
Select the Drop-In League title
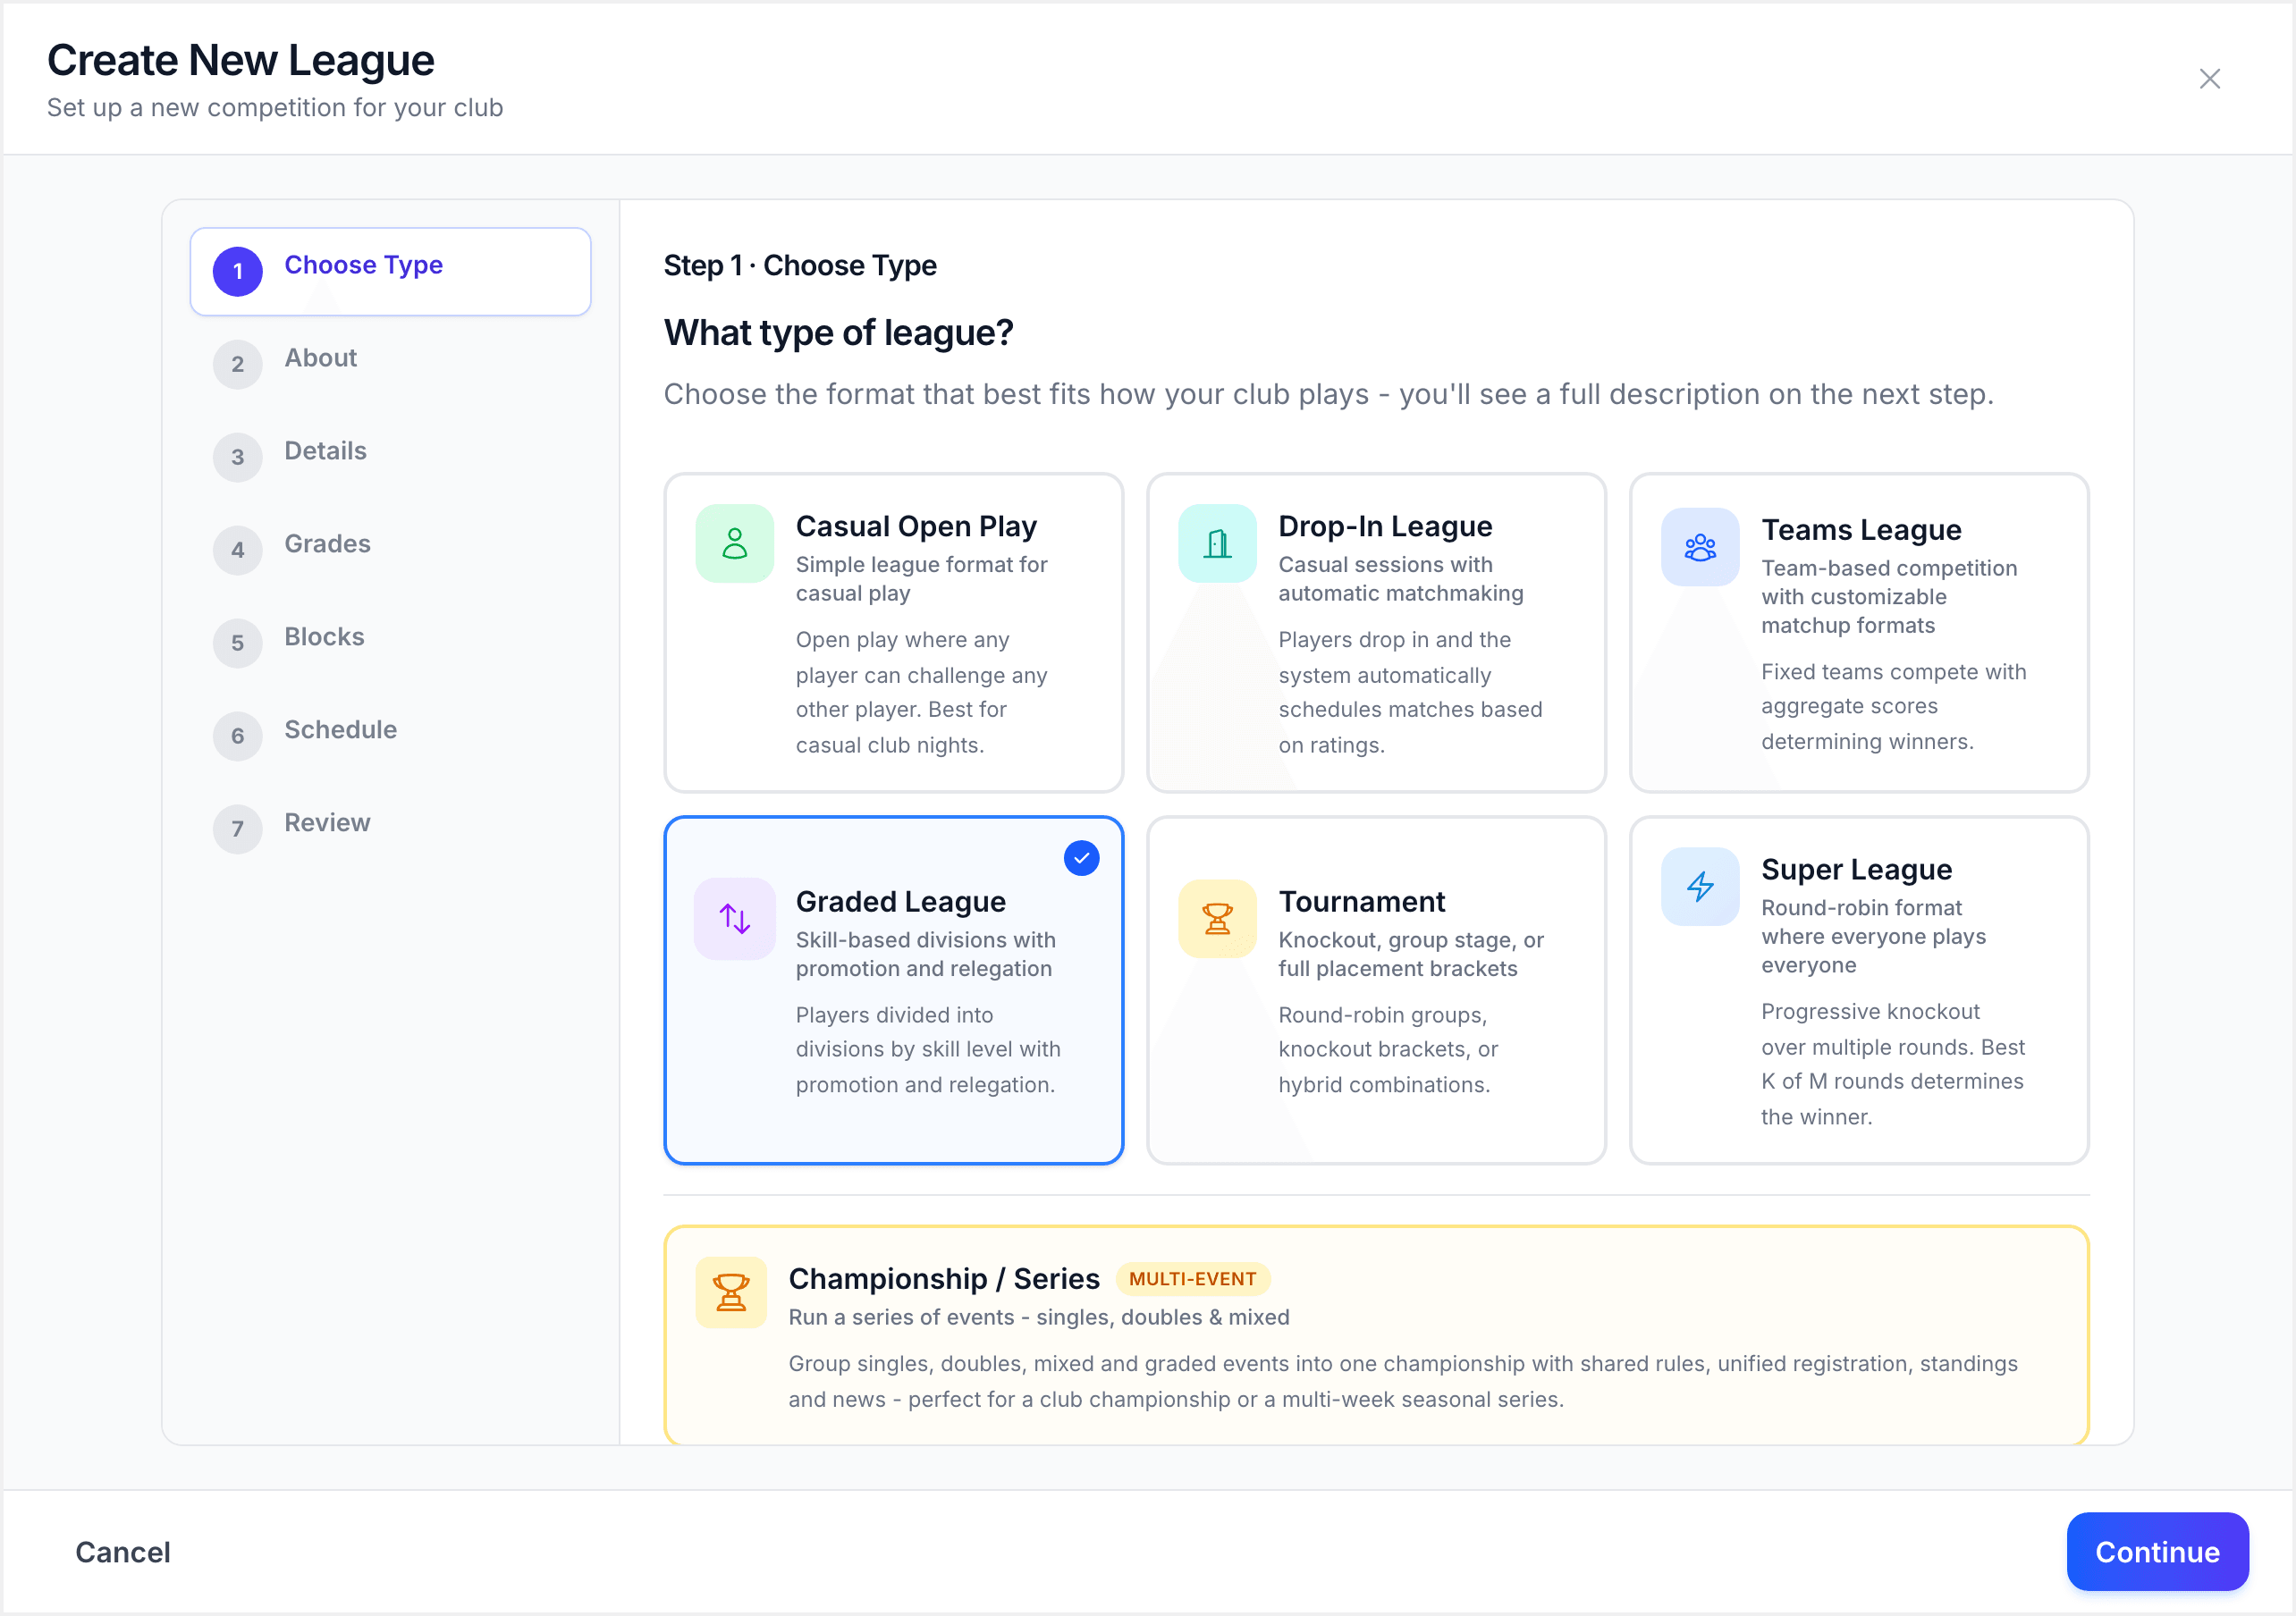1384,526
